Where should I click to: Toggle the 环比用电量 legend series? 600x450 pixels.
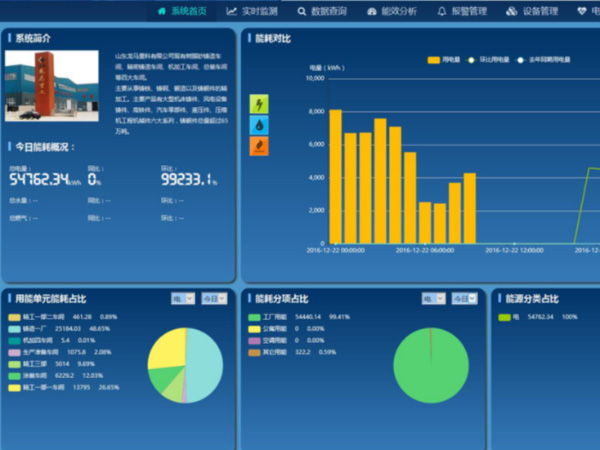(494, 60)
